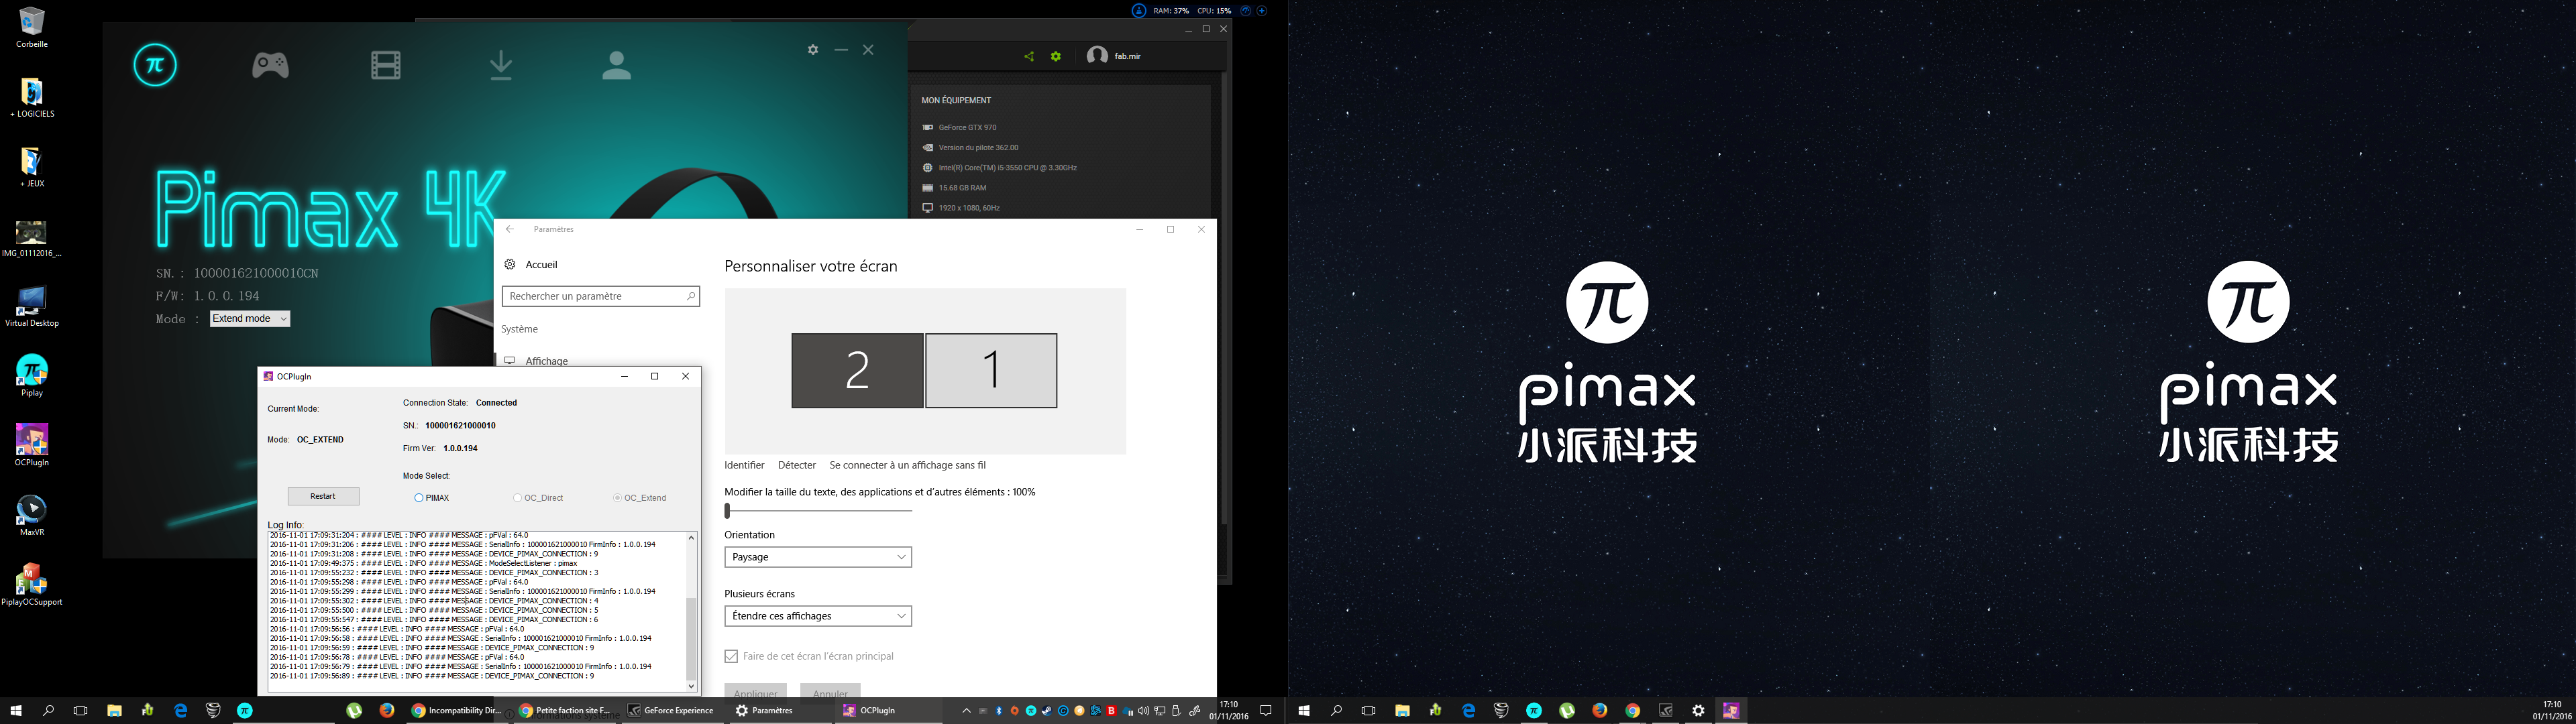
Task: Open the user account tab in Piplay
Action: pos(617,66)
